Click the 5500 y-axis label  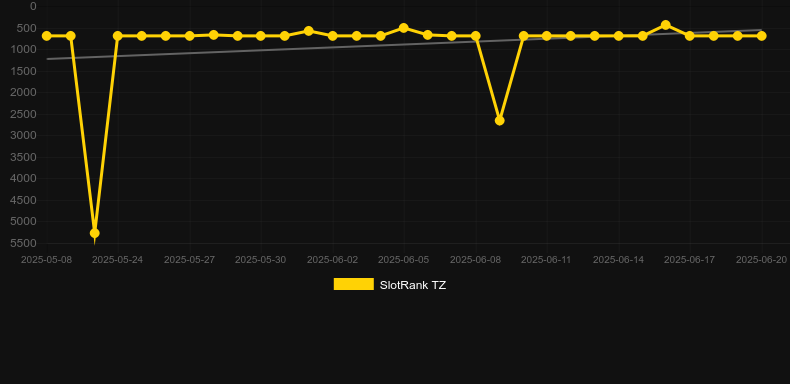[24, 243]
